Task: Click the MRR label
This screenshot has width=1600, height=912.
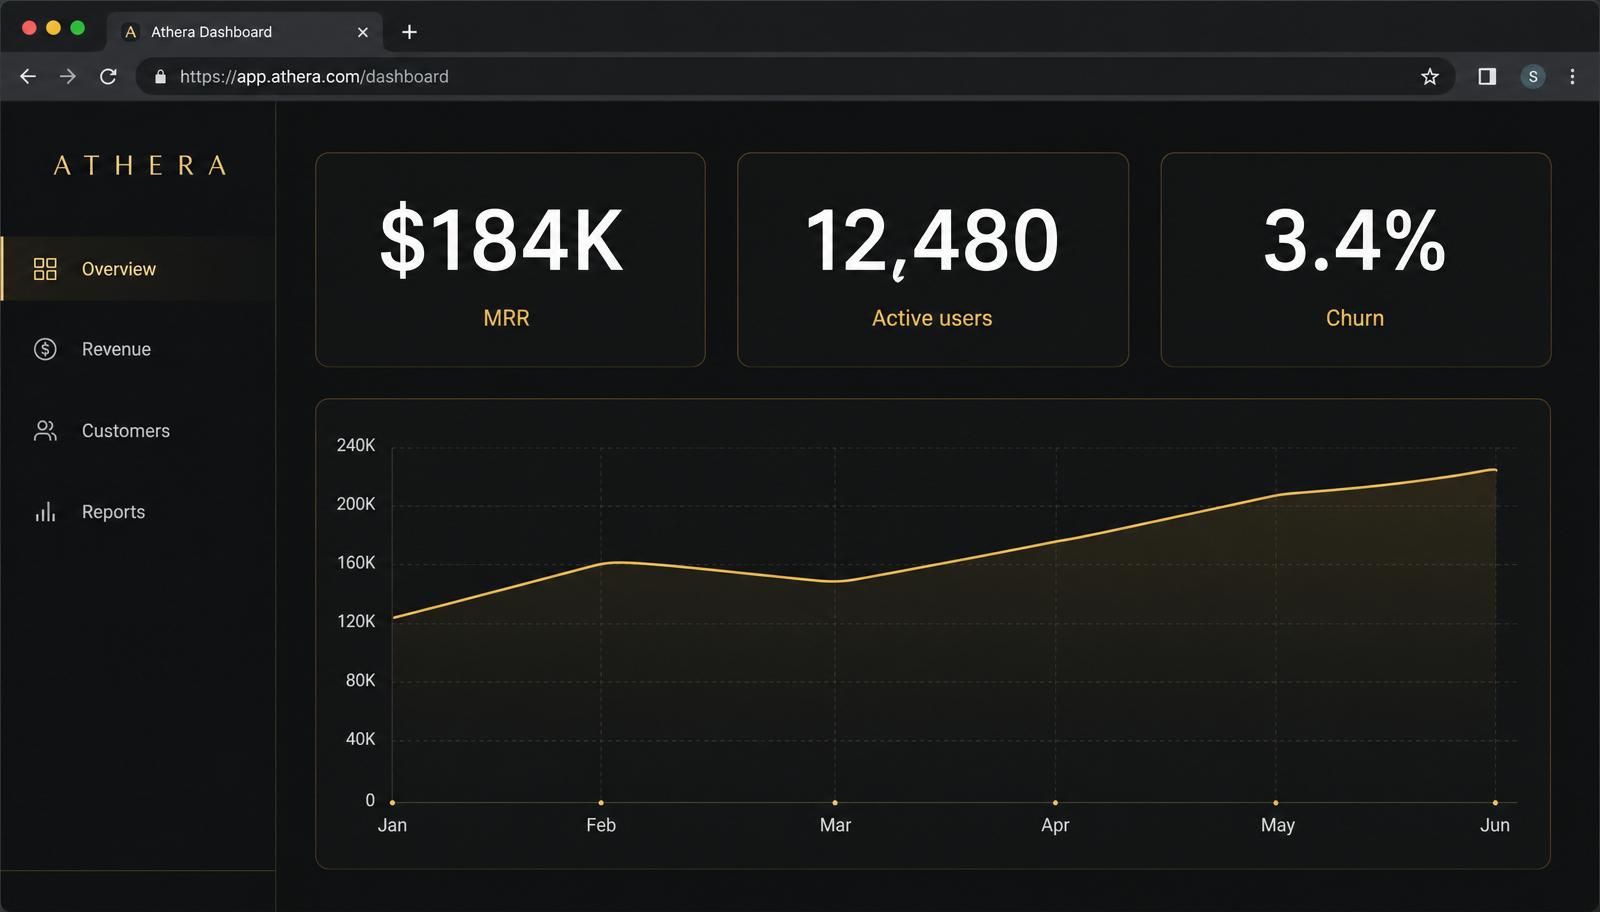Action: (506, 318)
